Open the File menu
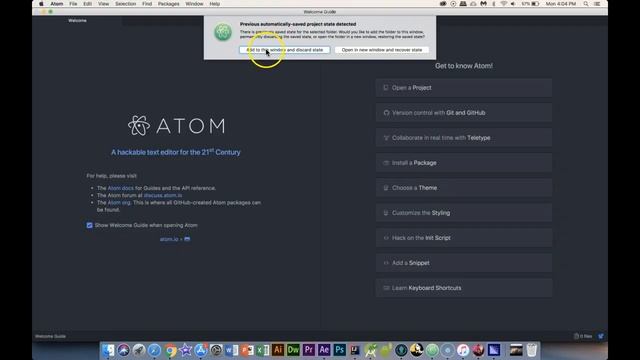Viewport: 640px width, 360px height. coord(73,4)
